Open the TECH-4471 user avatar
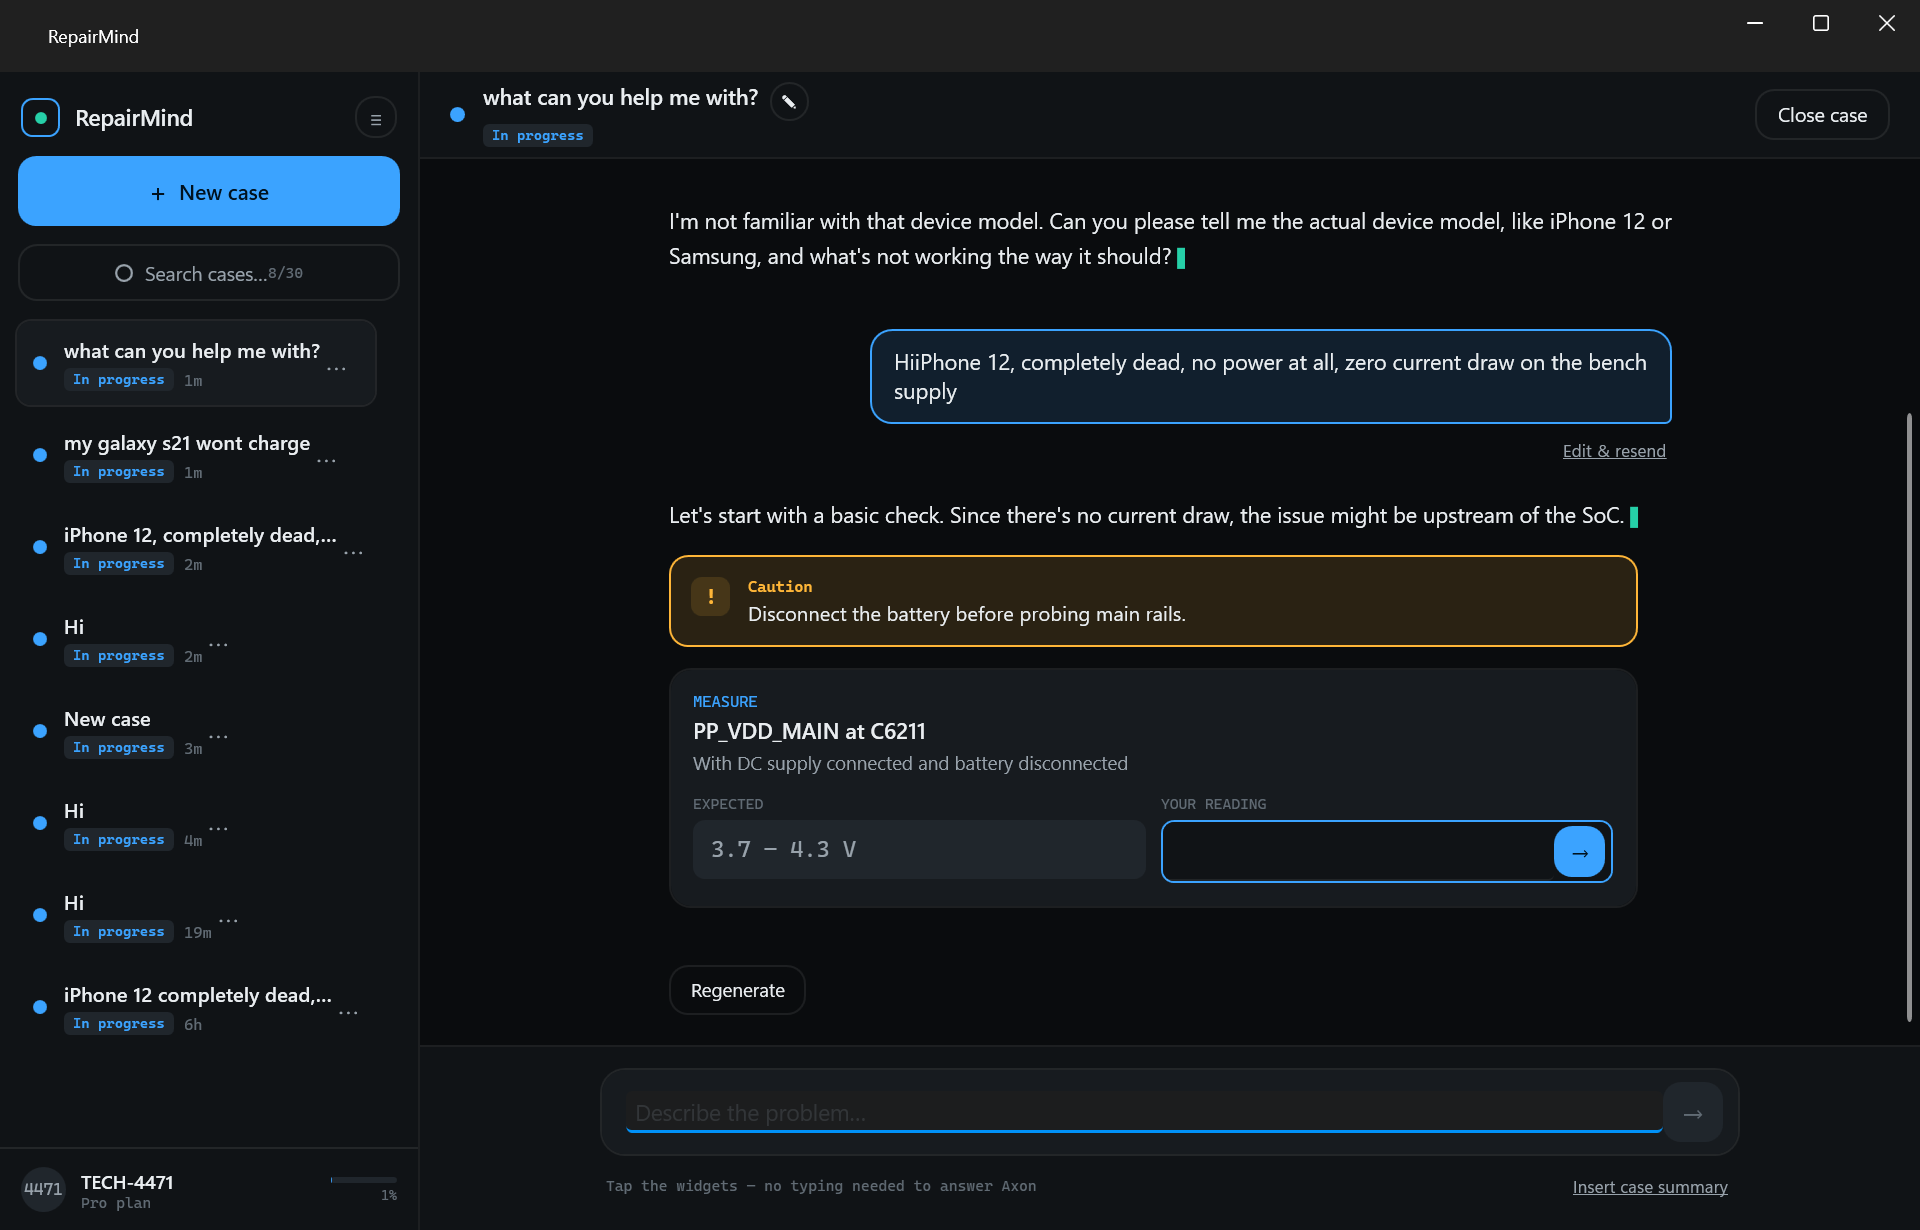Screen dimensions: 1920x1230 coord(43,1190)
